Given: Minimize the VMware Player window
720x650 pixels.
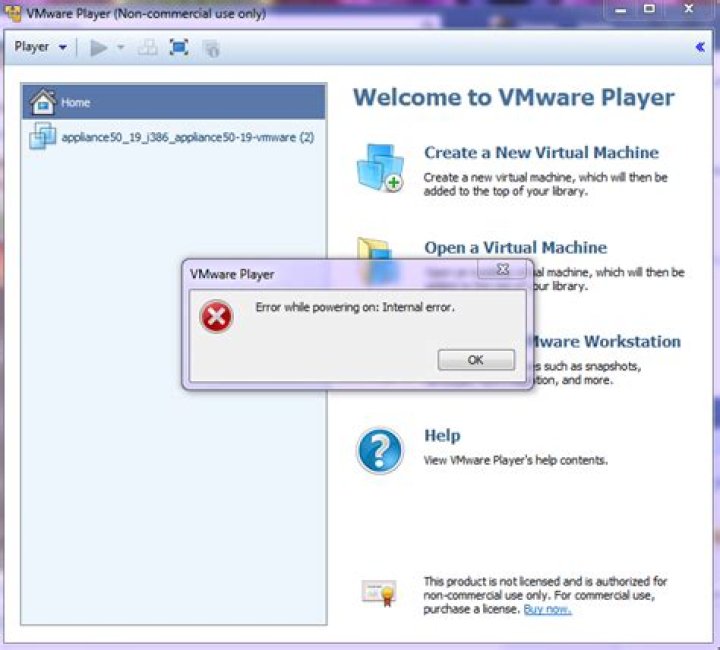Looking at the screenshot, I should [620, 9].
